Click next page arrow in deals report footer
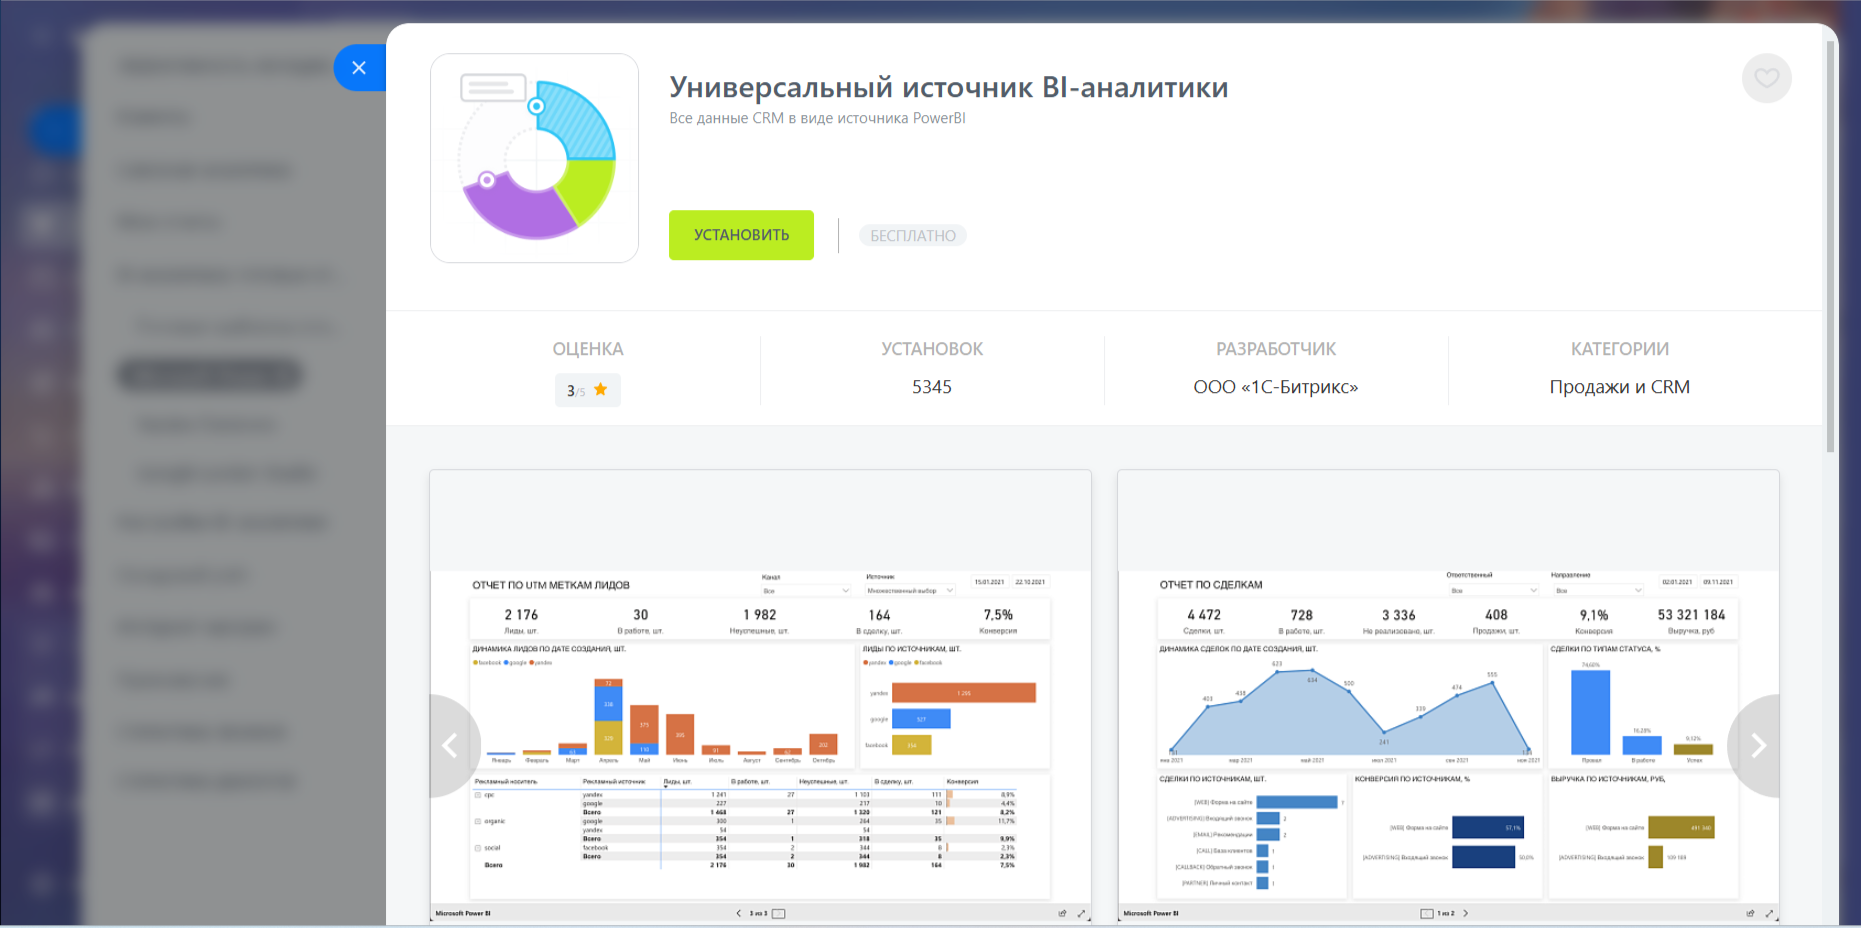Screen dimensions: 1861x928 coord(1466,913)
